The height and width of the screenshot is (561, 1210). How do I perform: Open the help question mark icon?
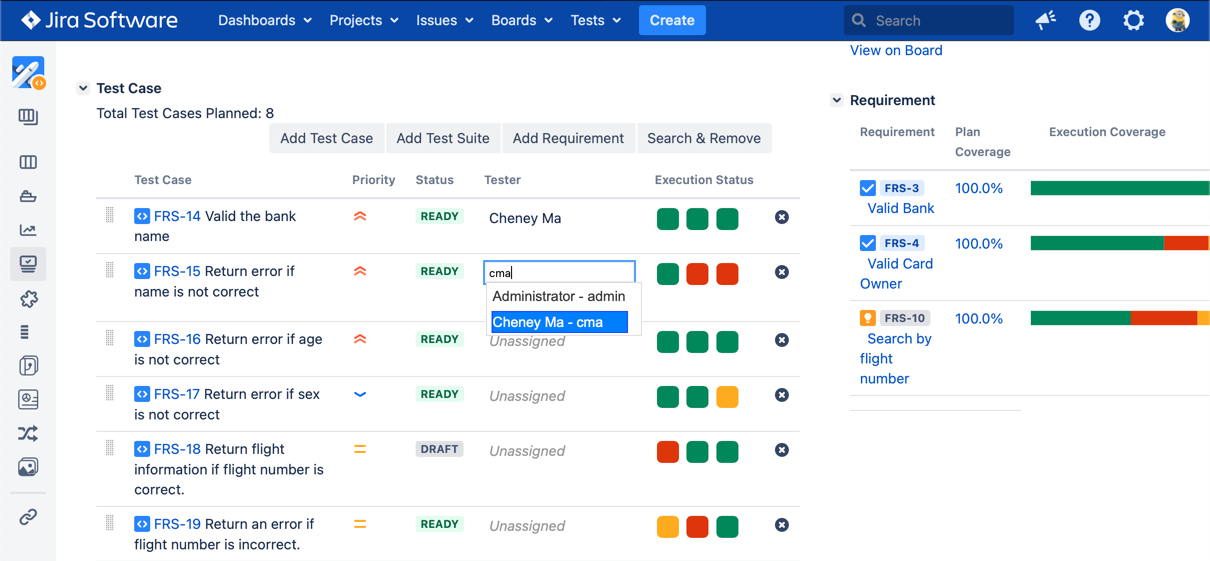point(1089,20)
